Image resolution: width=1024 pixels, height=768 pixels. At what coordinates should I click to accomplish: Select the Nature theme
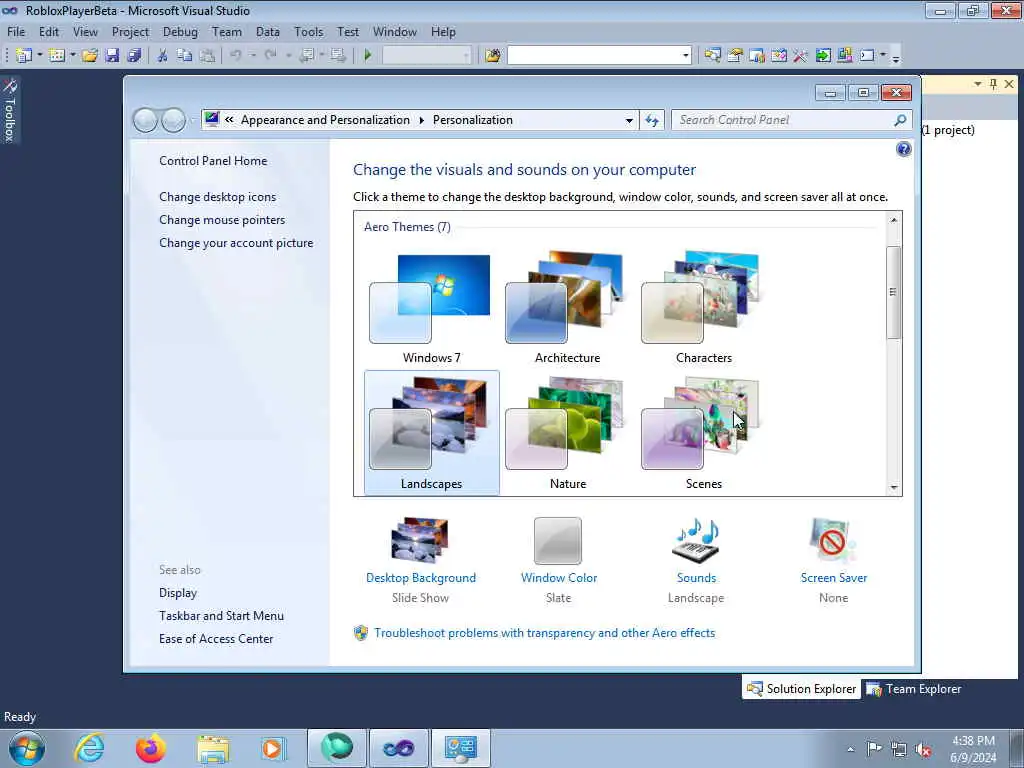pyautogui.click(x=567, y=433)
